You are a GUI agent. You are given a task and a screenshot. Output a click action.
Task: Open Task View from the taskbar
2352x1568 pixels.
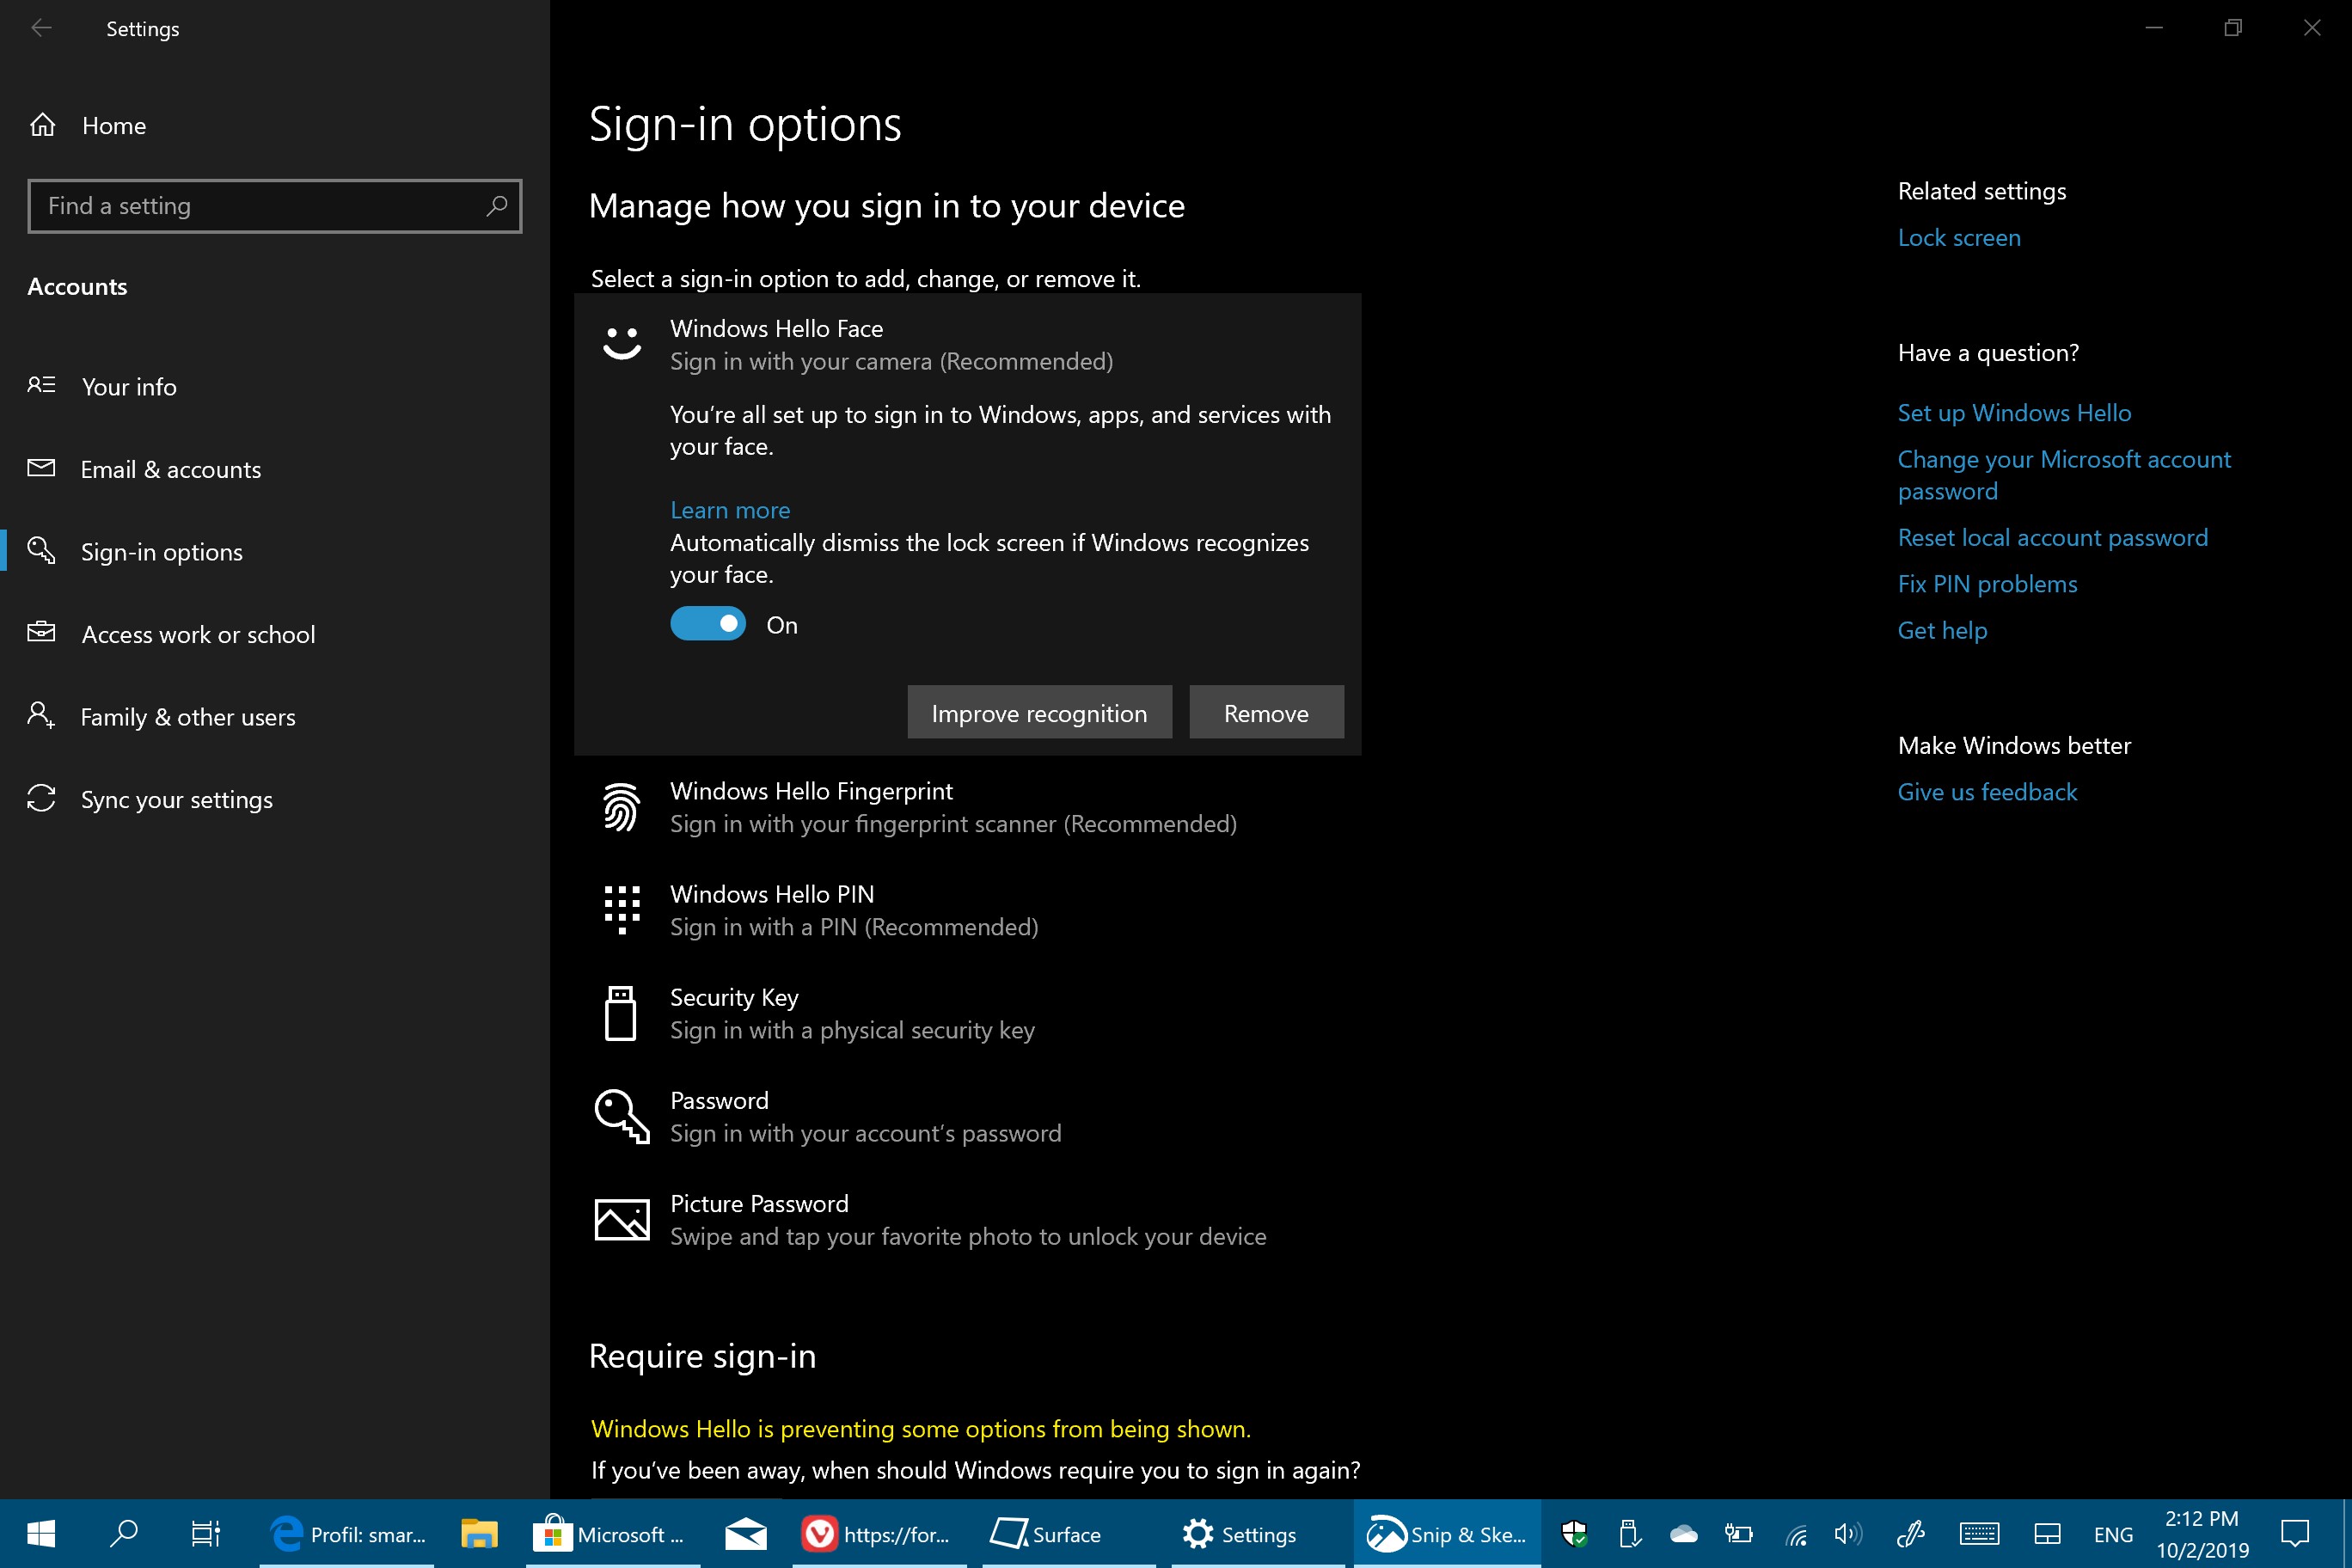point(205,1534)
